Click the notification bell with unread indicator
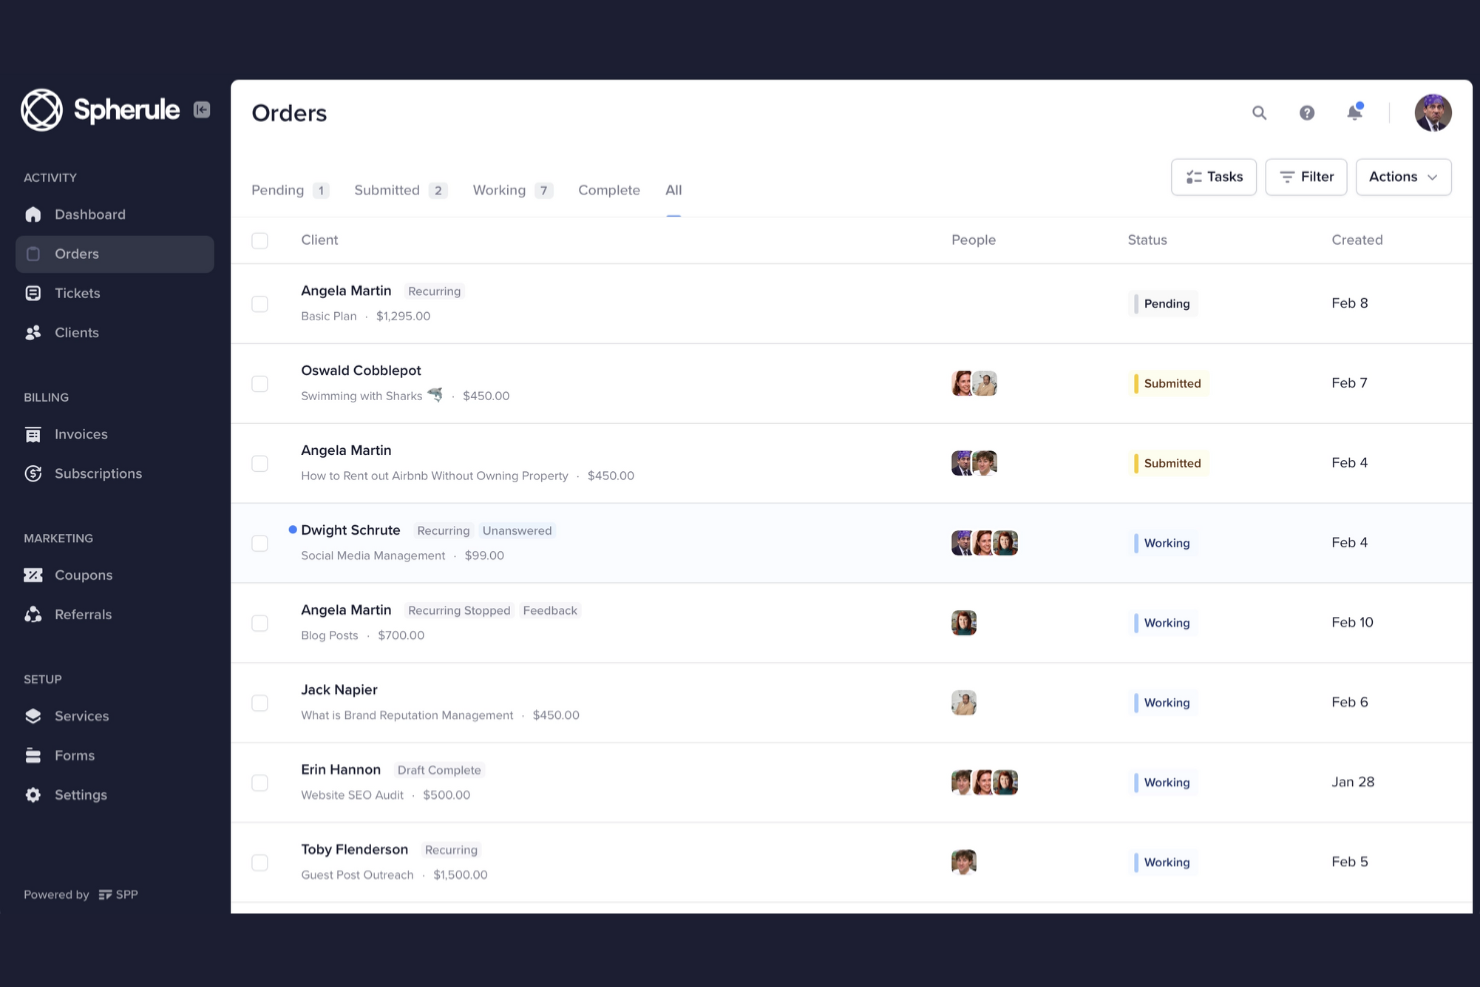The height and width of the screenshot is (987, 1480). point(1355,113)
